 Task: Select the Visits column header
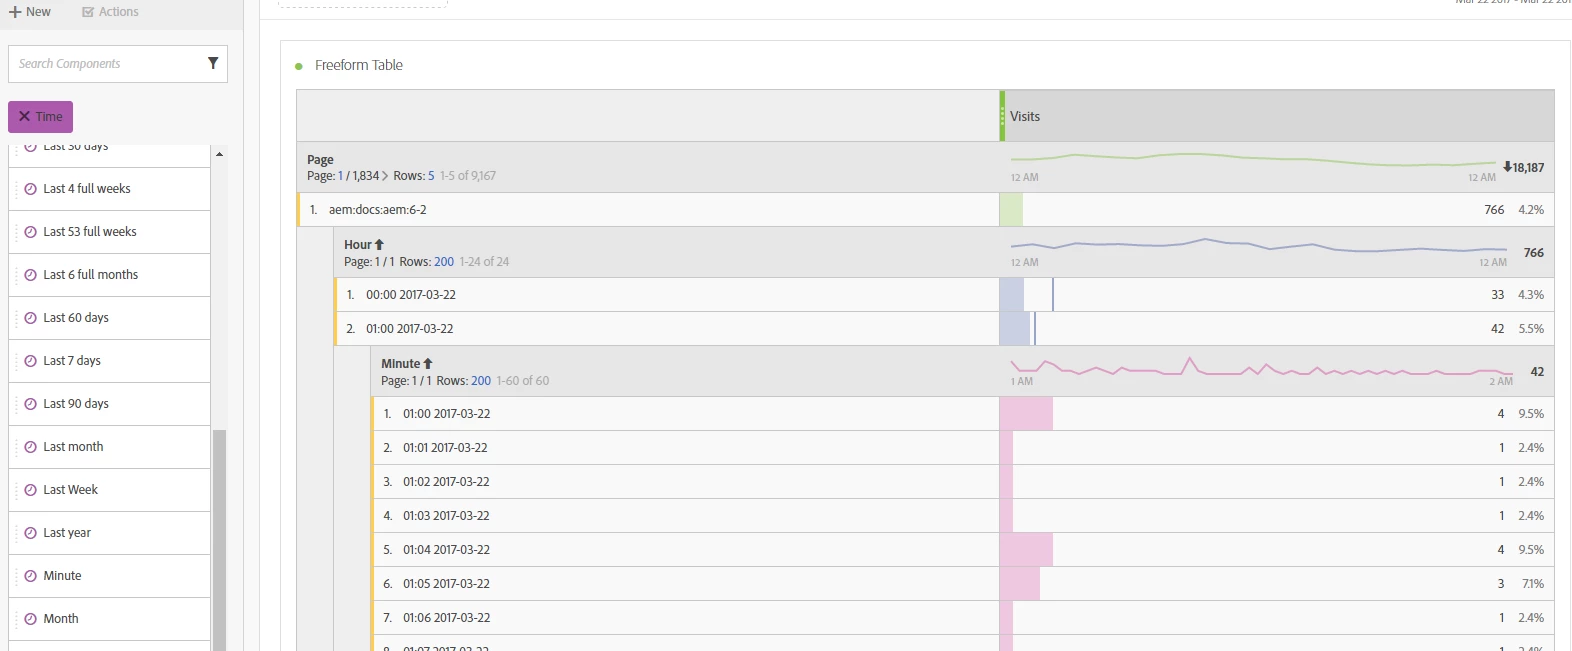(1278, 116)
